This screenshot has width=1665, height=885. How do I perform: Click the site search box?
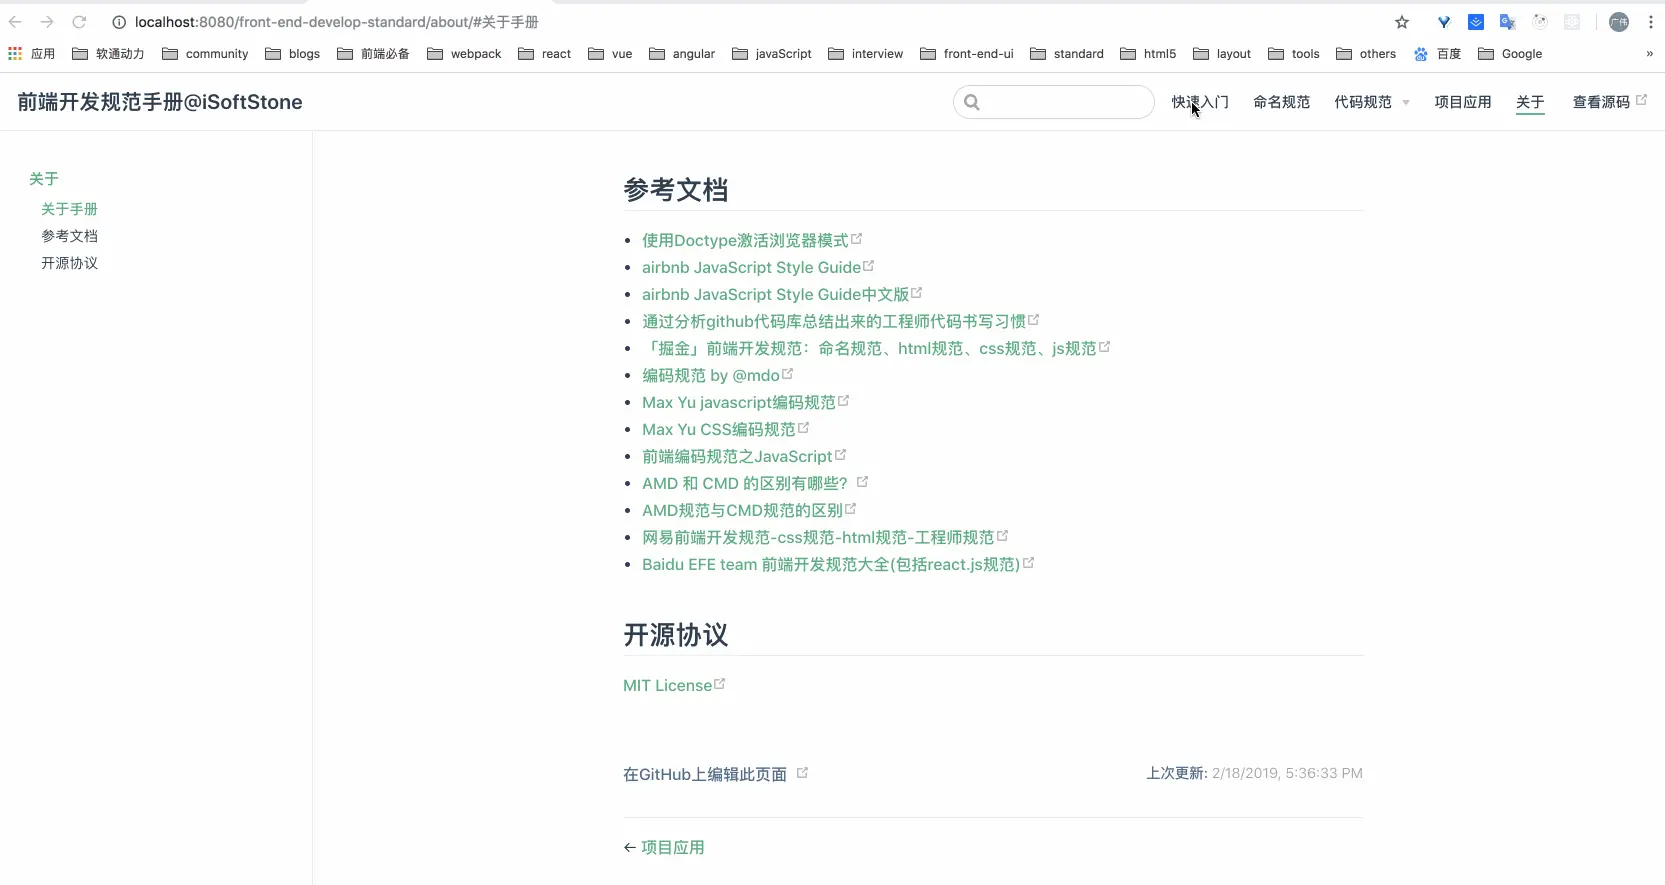1054,102
